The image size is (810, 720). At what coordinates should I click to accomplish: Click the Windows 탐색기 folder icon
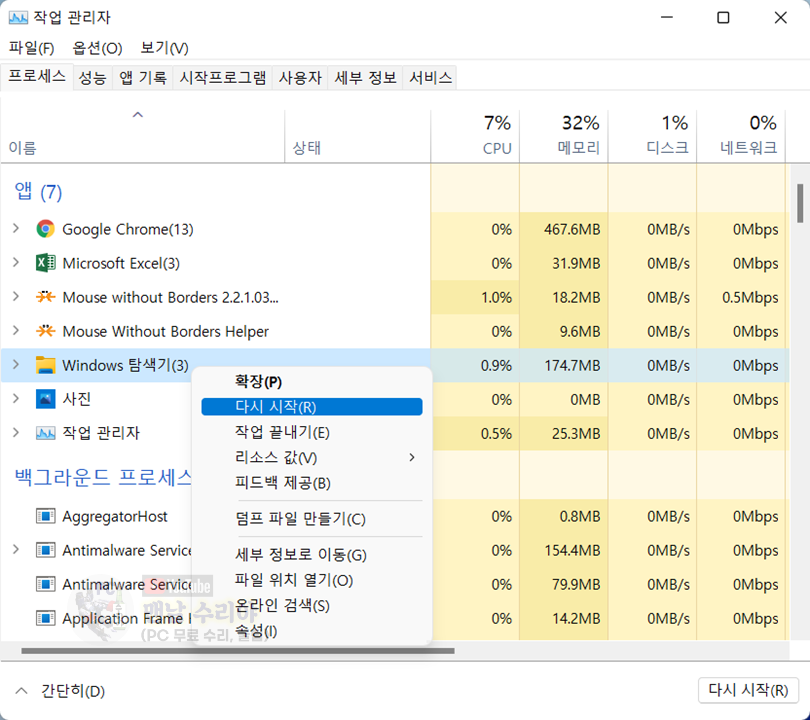(45, 365)
